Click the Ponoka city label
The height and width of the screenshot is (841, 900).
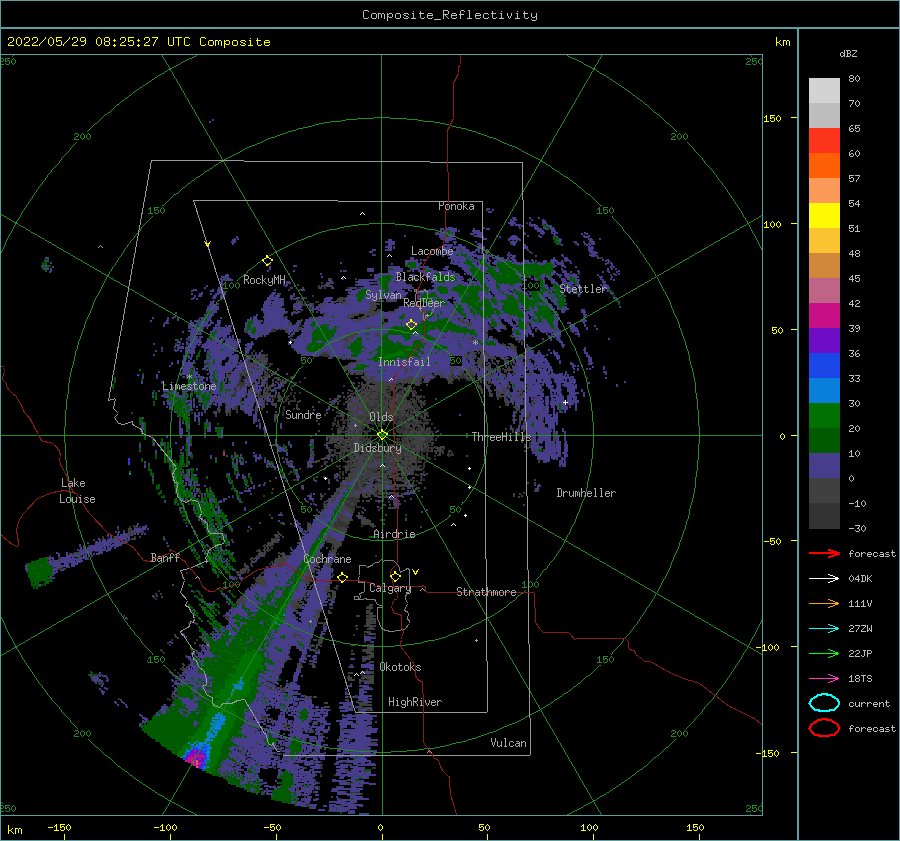(456, 206)
